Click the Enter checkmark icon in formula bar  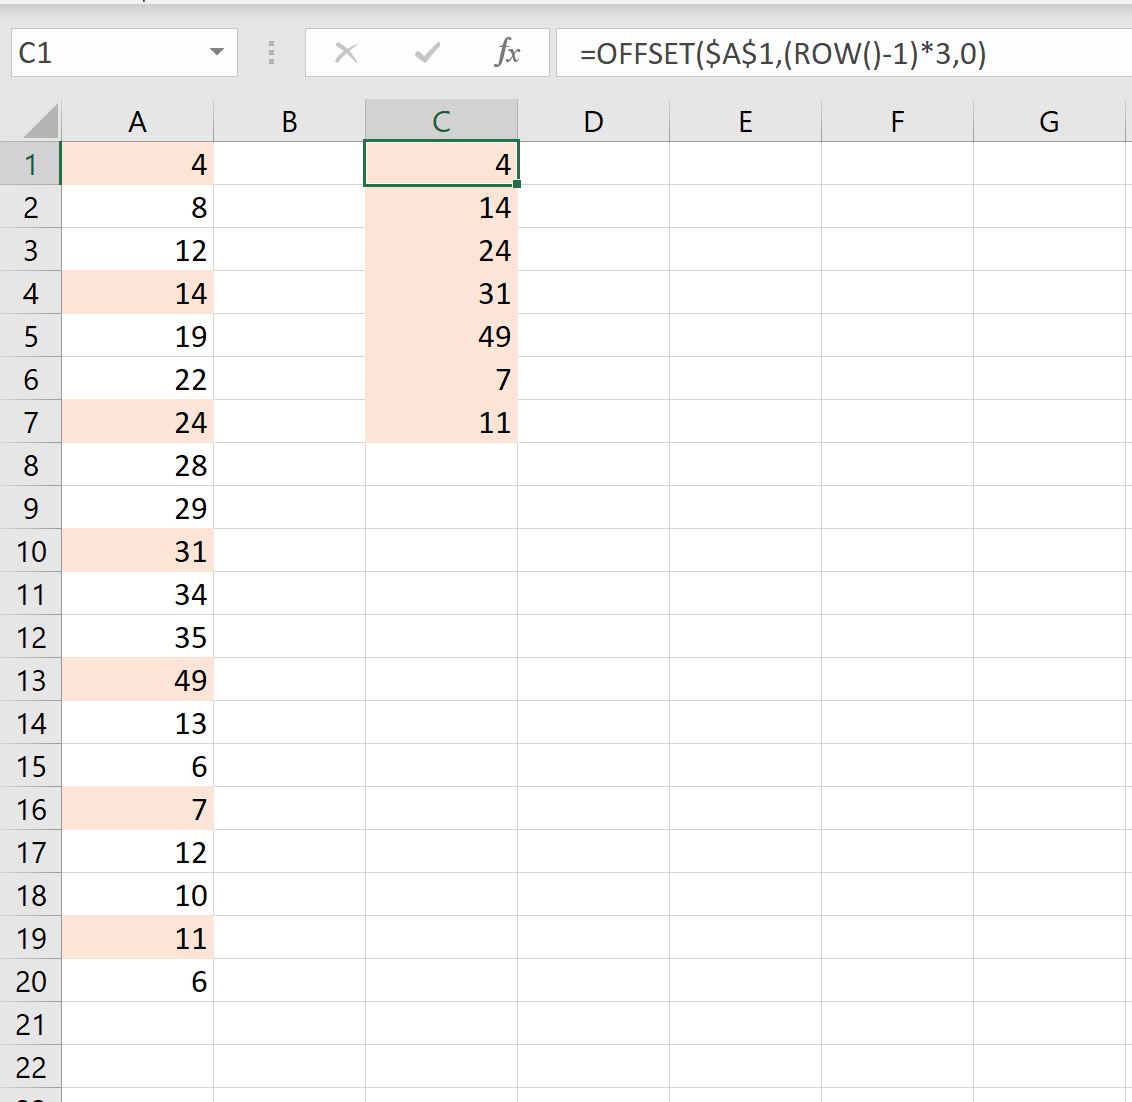[x=427, y=53]
